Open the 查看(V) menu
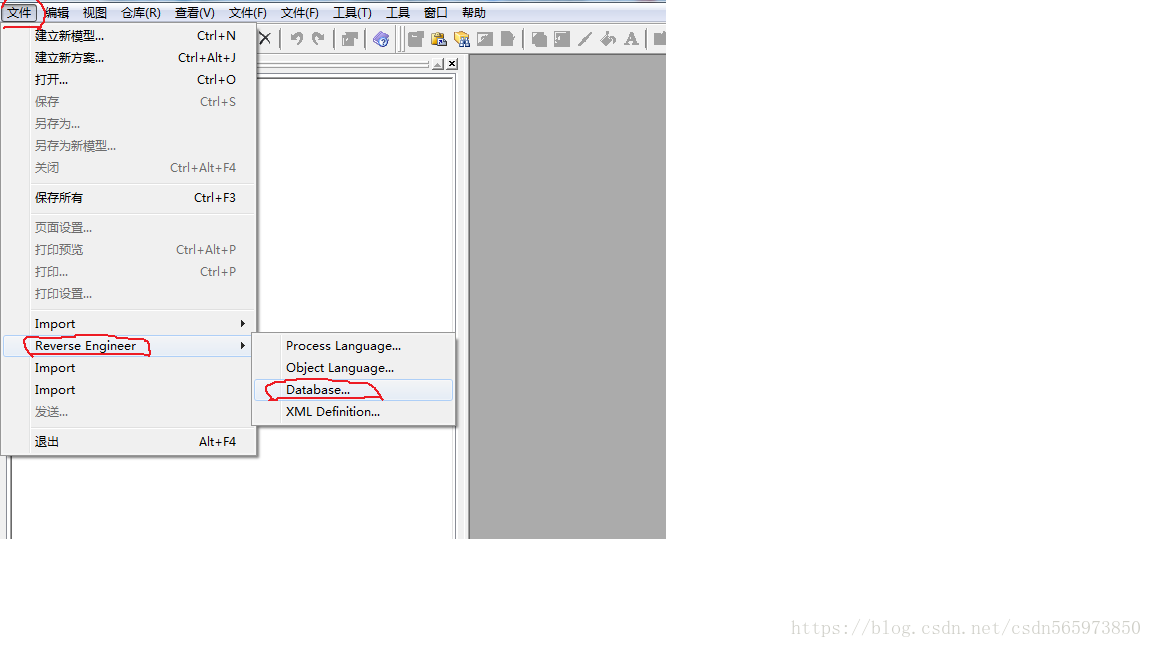The image size is (1152, 648). pyautogui.click(x=195, y=12)
